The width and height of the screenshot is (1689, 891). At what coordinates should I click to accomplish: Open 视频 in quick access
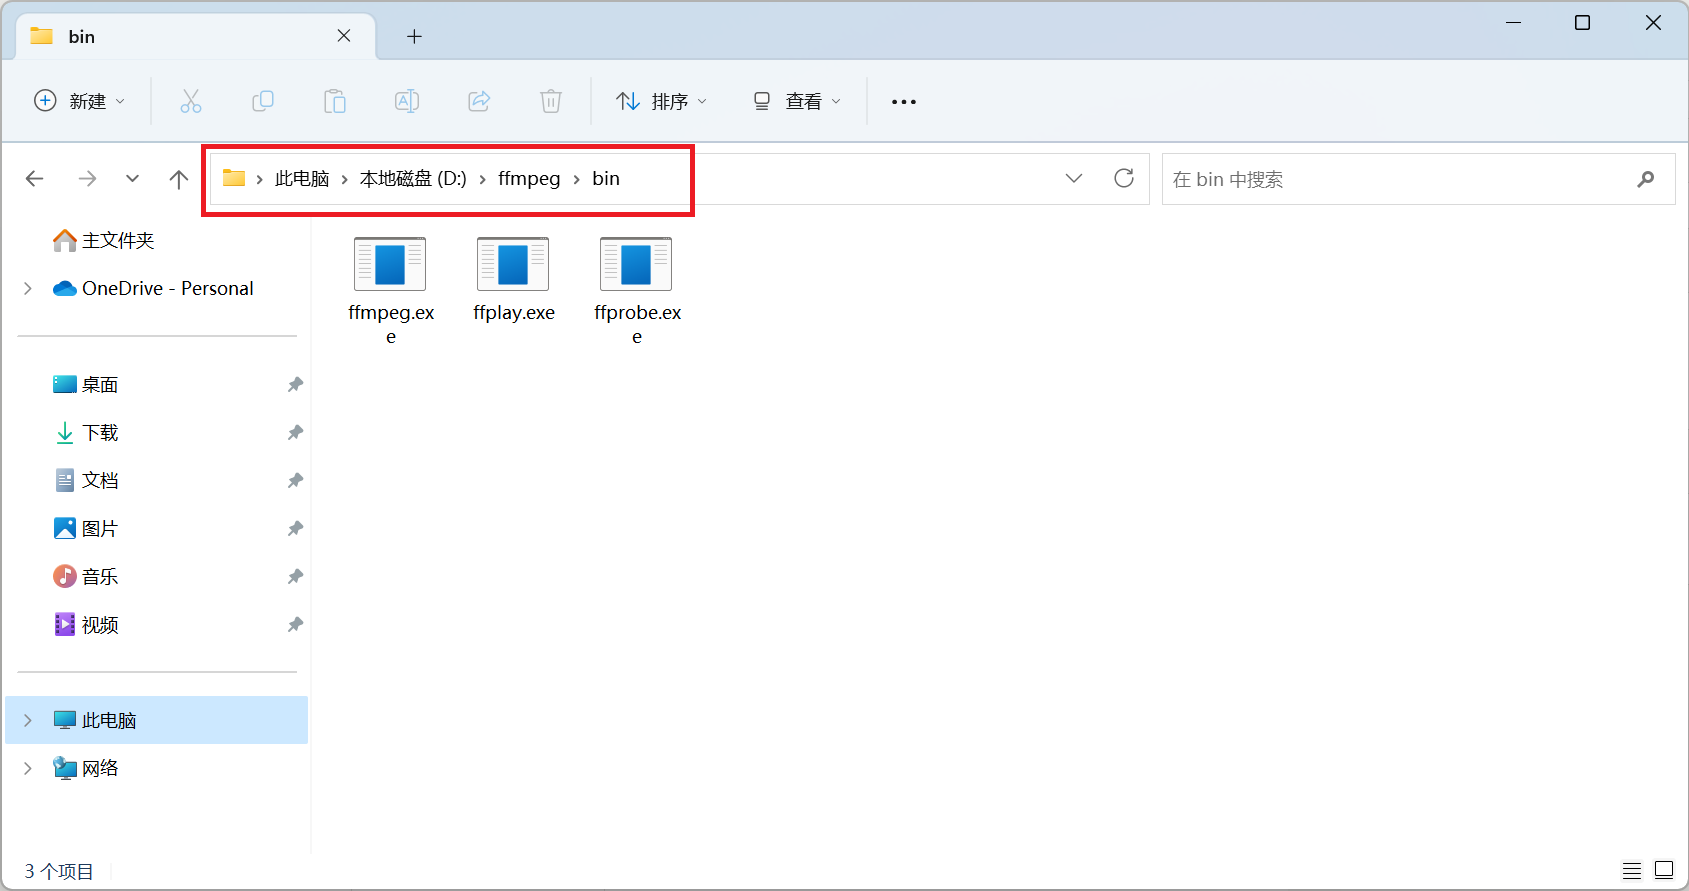(x=86, y=624)
